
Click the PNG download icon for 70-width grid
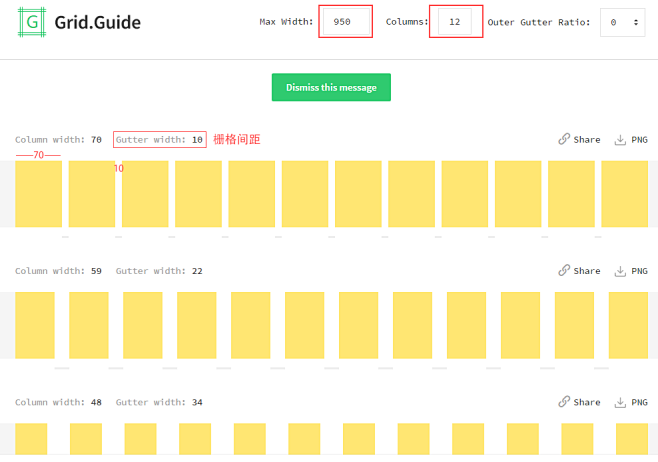point(620,140)
